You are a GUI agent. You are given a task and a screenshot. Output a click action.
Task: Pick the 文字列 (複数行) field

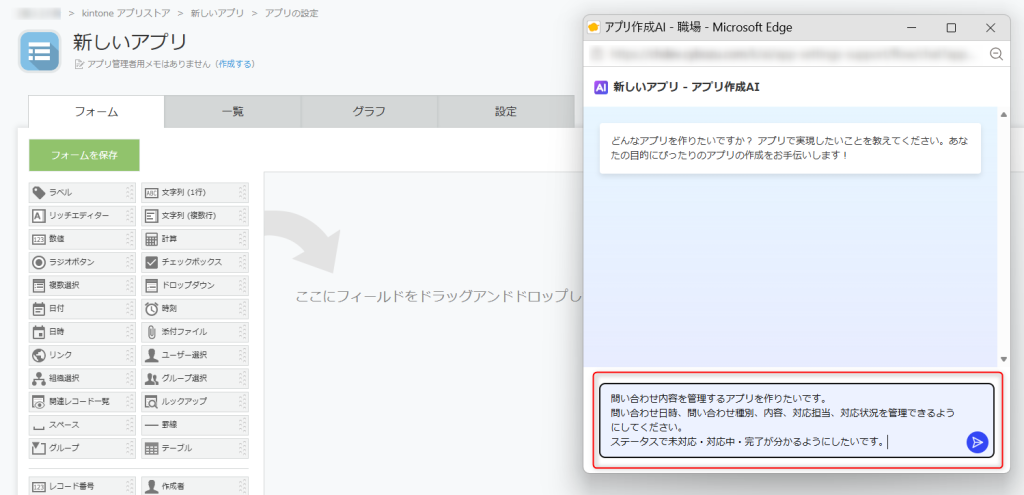tap(195, 216)
